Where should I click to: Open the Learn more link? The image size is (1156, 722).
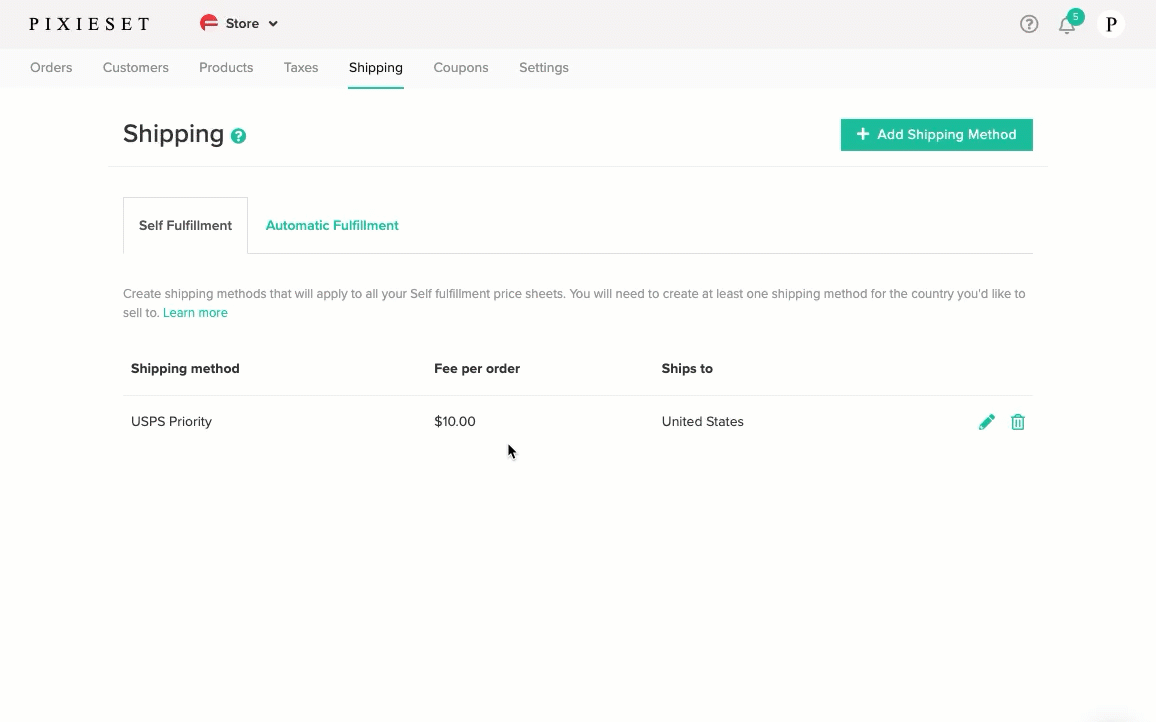click(x=195, y=312)
